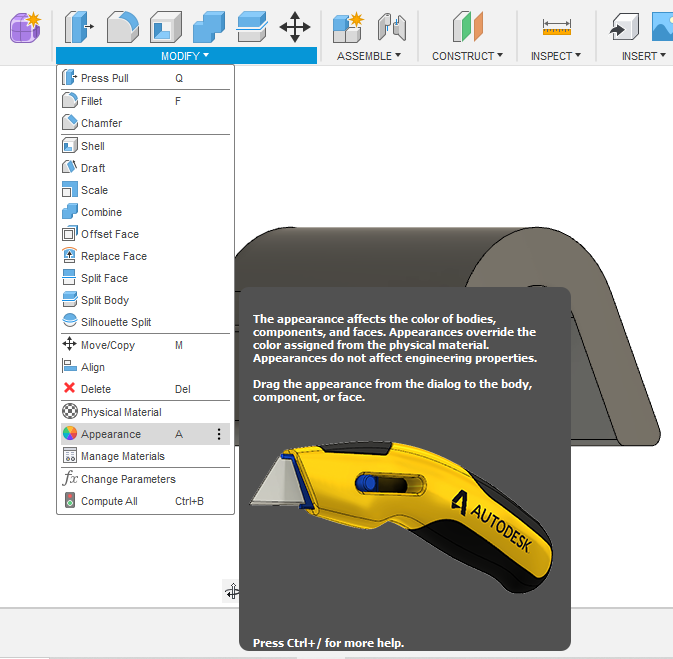The height and width of the screenshot is (659, 673).
Task: Choose Manage Materials from the menu
Action: tap(146, 456)
